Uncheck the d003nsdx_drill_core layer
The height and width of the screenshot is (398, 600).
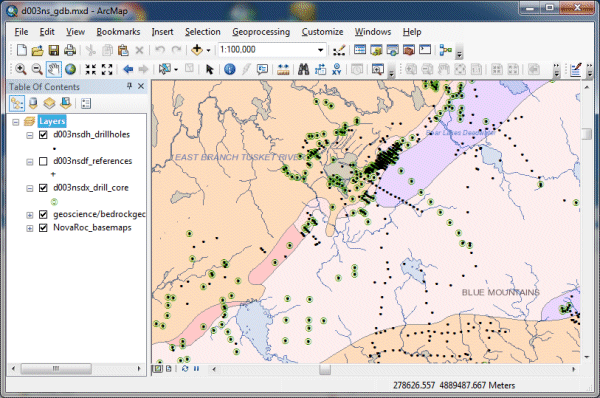tap(43, 188)
